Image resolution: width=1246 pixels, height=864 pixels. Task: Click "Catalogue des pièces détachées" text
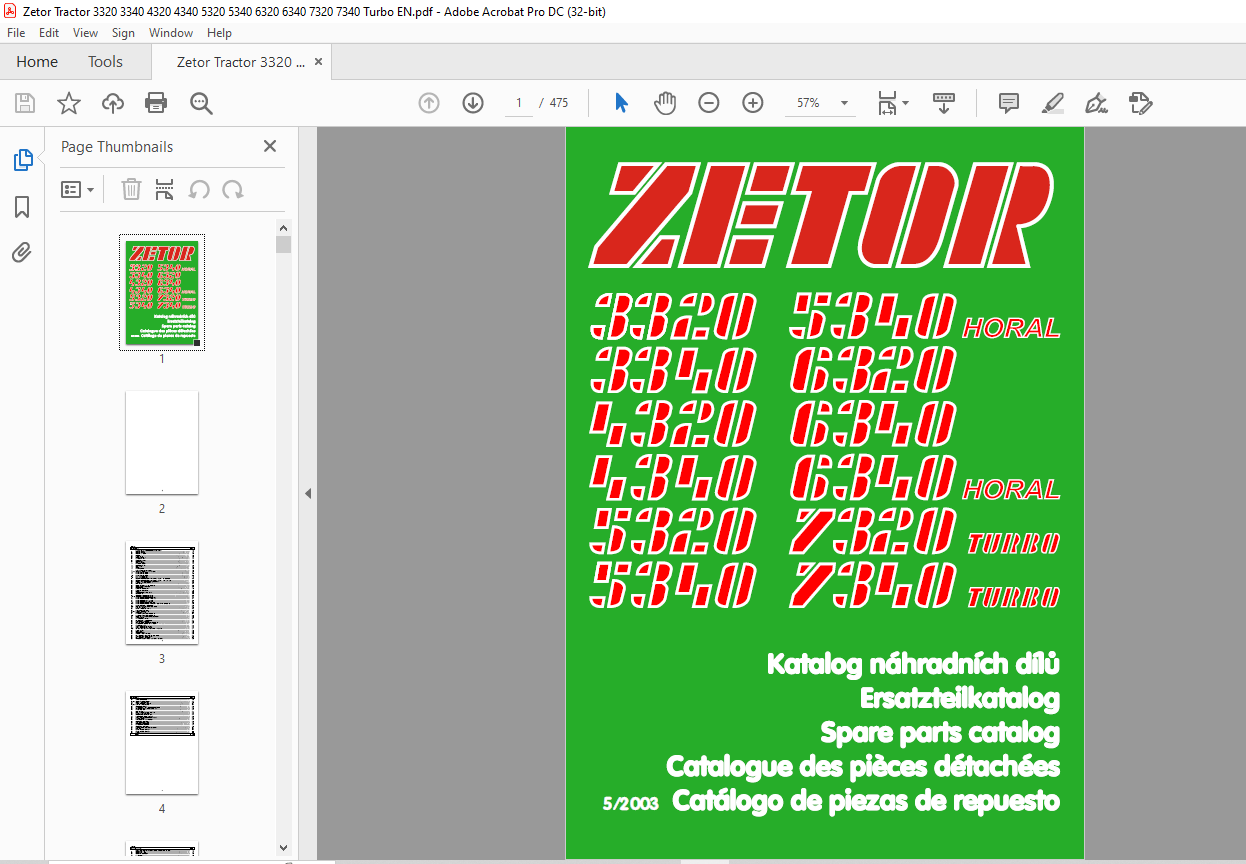click(x=863, y=767)
